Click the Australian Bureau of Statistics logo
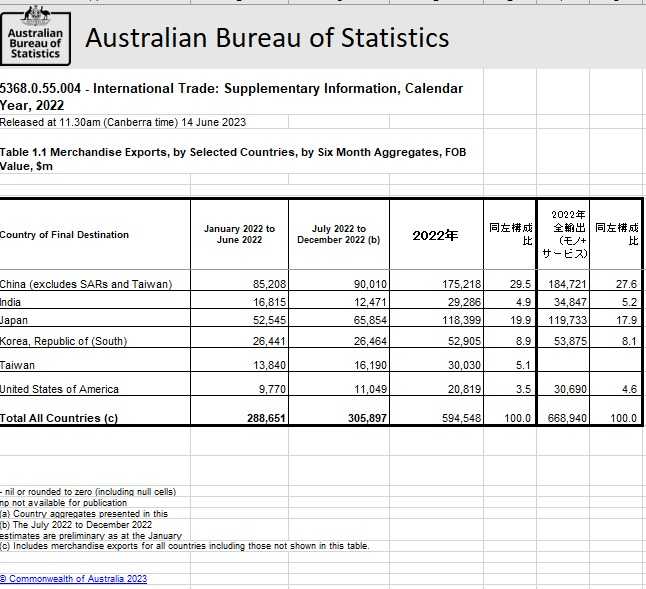Viewport: 646px width, 589px height. pos(36,35)
